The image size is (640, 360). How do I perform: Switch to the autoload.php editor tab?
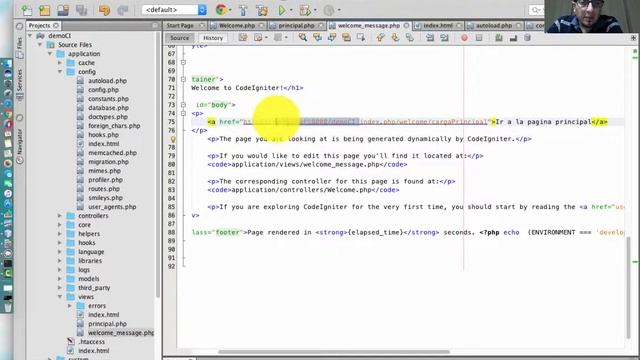pyautogui.click(x=493, y=25)
